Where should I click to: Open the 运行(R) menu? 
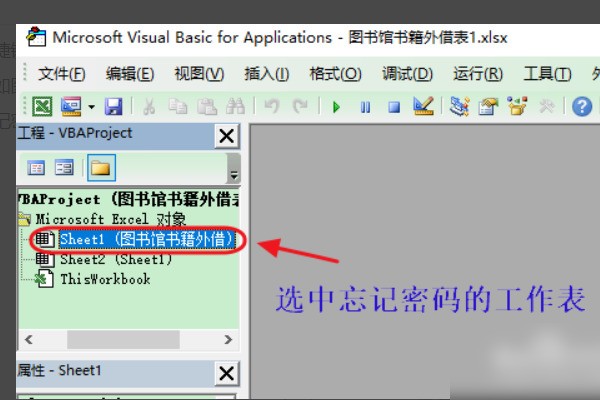click(x=478, y=73)
